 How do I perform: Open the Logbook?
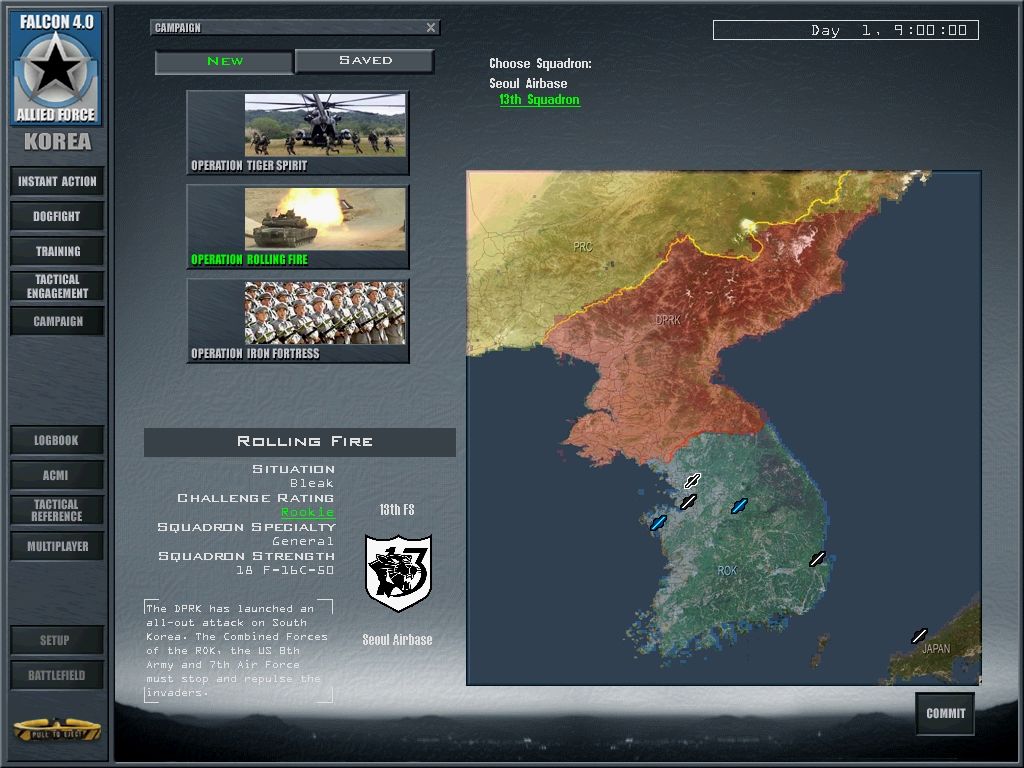57,440
